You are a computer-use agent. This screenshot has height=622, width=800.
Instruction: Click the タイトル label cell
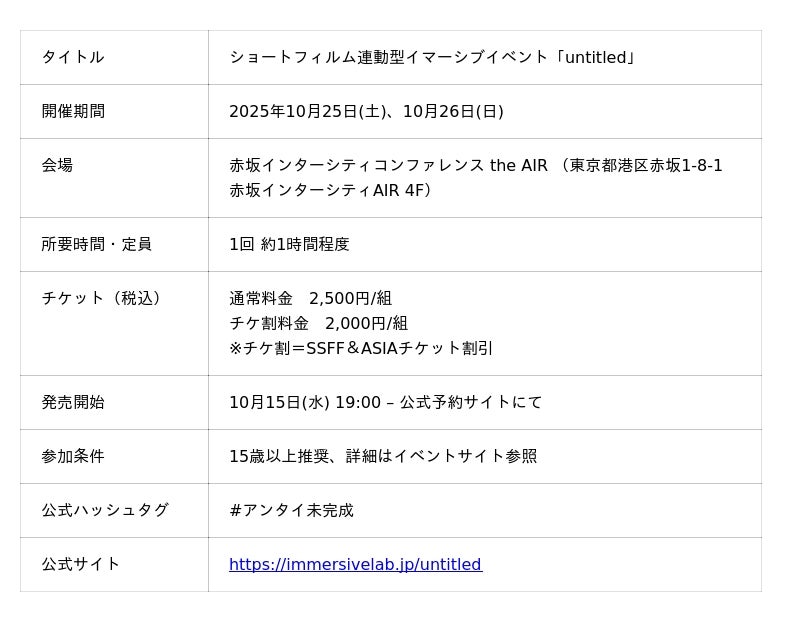tap(72, 57)
